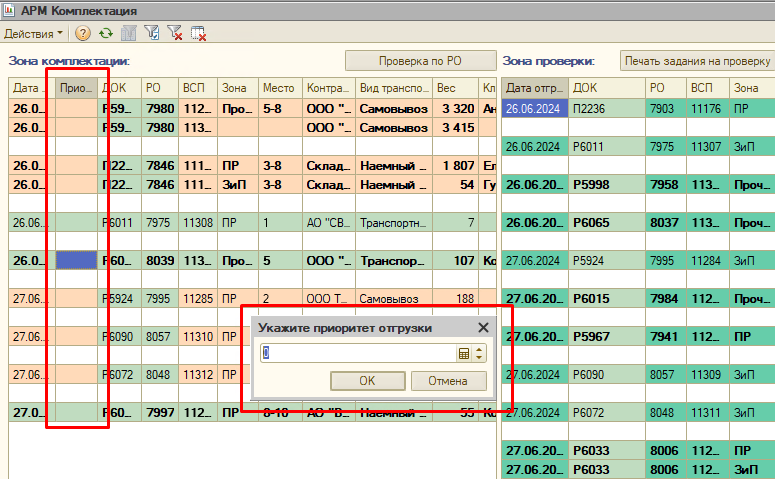775x479 pixels.
Task: Open help with the question mark icon
Action: pyautogui.click(x=83, y=34)
